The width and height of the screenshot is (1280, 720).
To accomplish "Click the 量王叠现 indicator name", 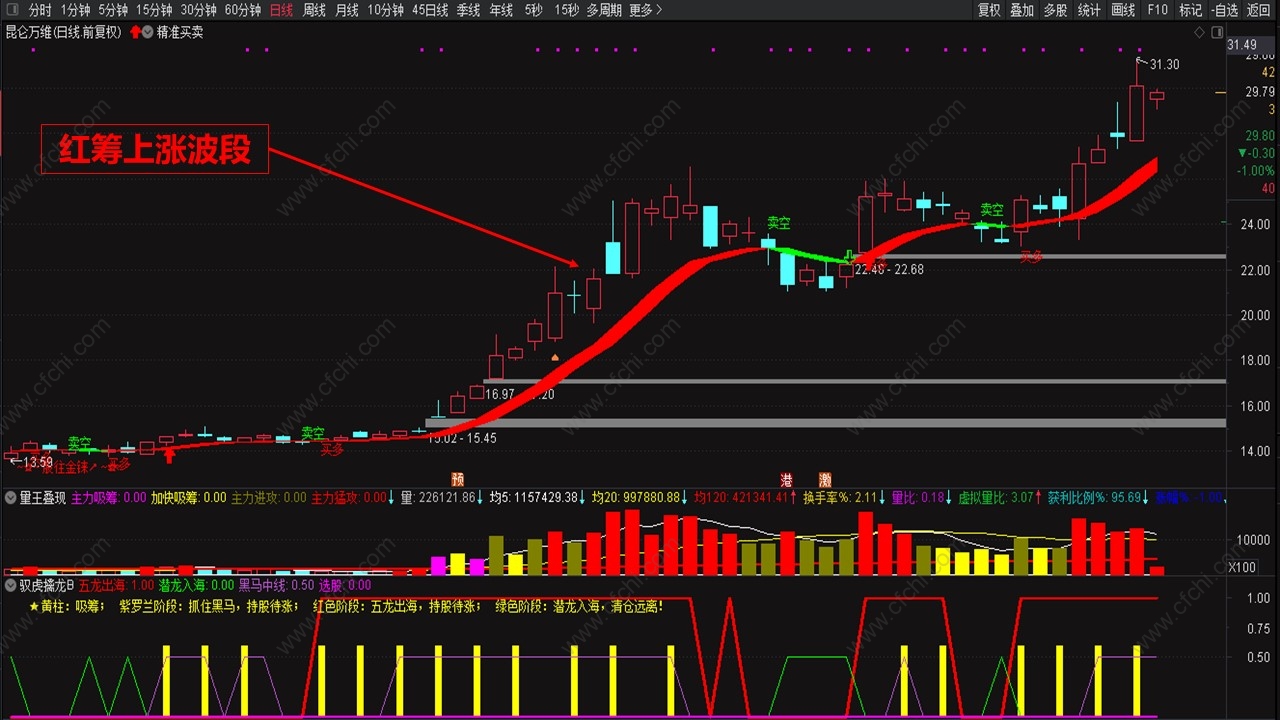I will (x=41, y=497).
